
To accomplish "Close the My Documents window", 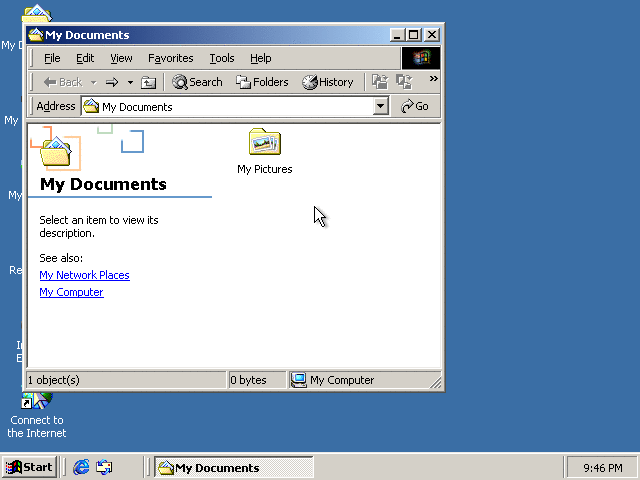I will point(432,35).
